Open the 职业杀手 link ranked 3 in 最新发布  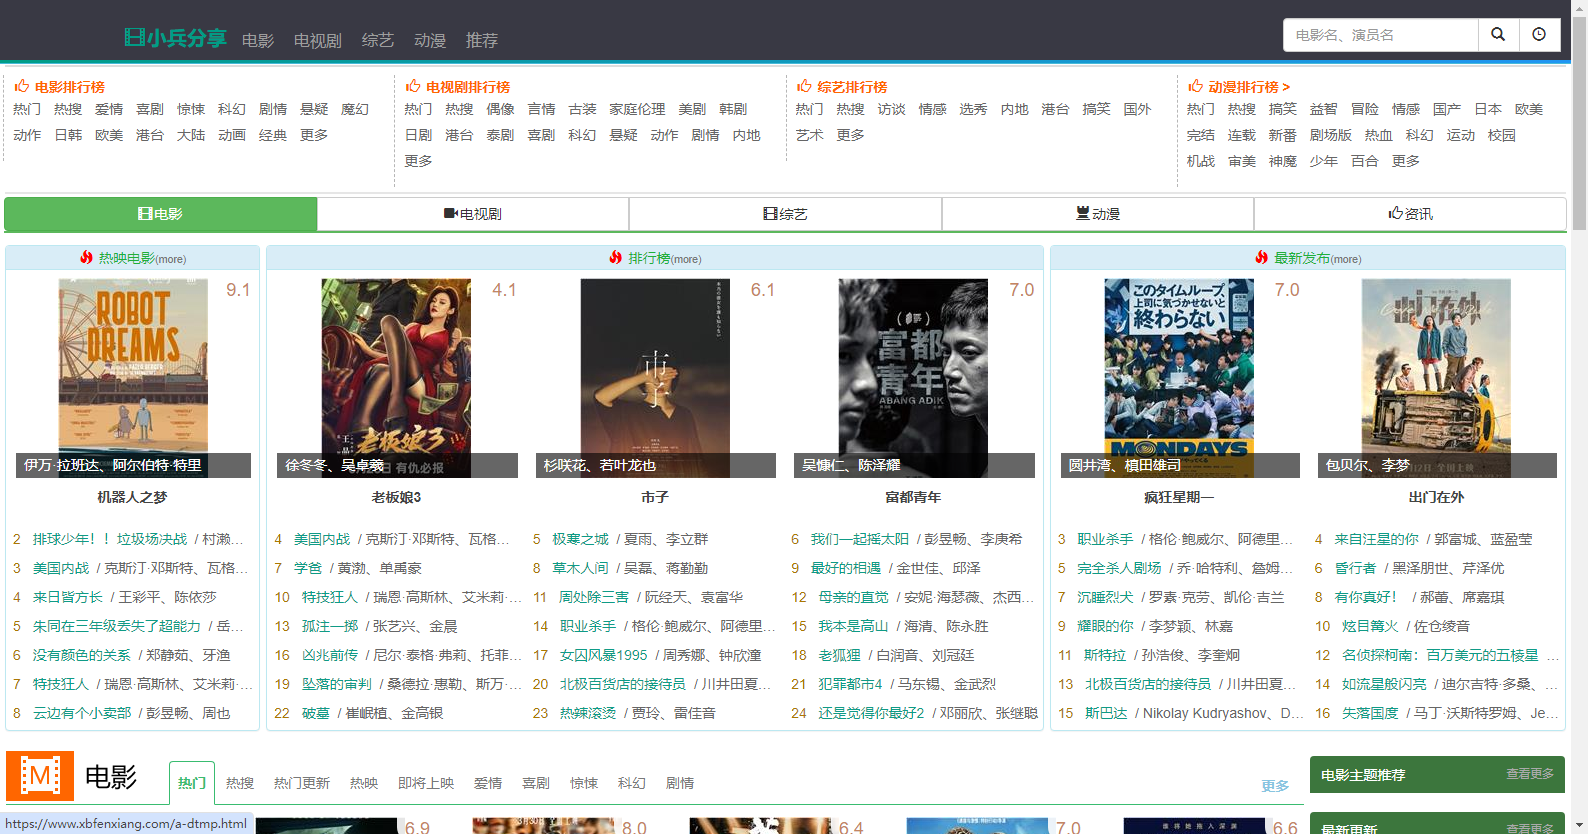1105,539
